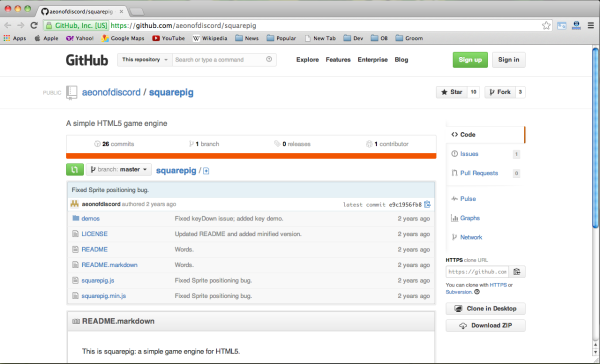Open the 0 releases link

[x=292, y=144]
